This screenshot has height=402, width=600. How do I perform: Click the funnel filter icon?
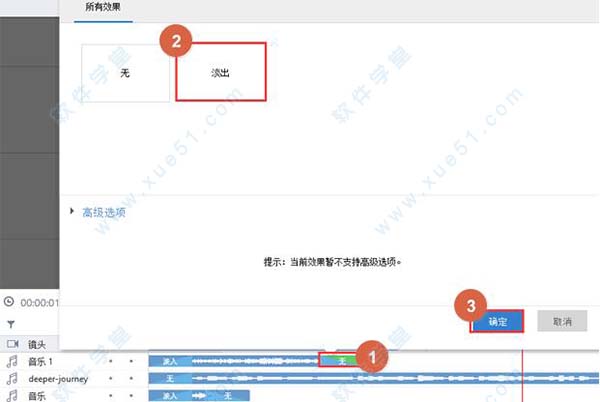pyautogui.click(x=11, y=324)
